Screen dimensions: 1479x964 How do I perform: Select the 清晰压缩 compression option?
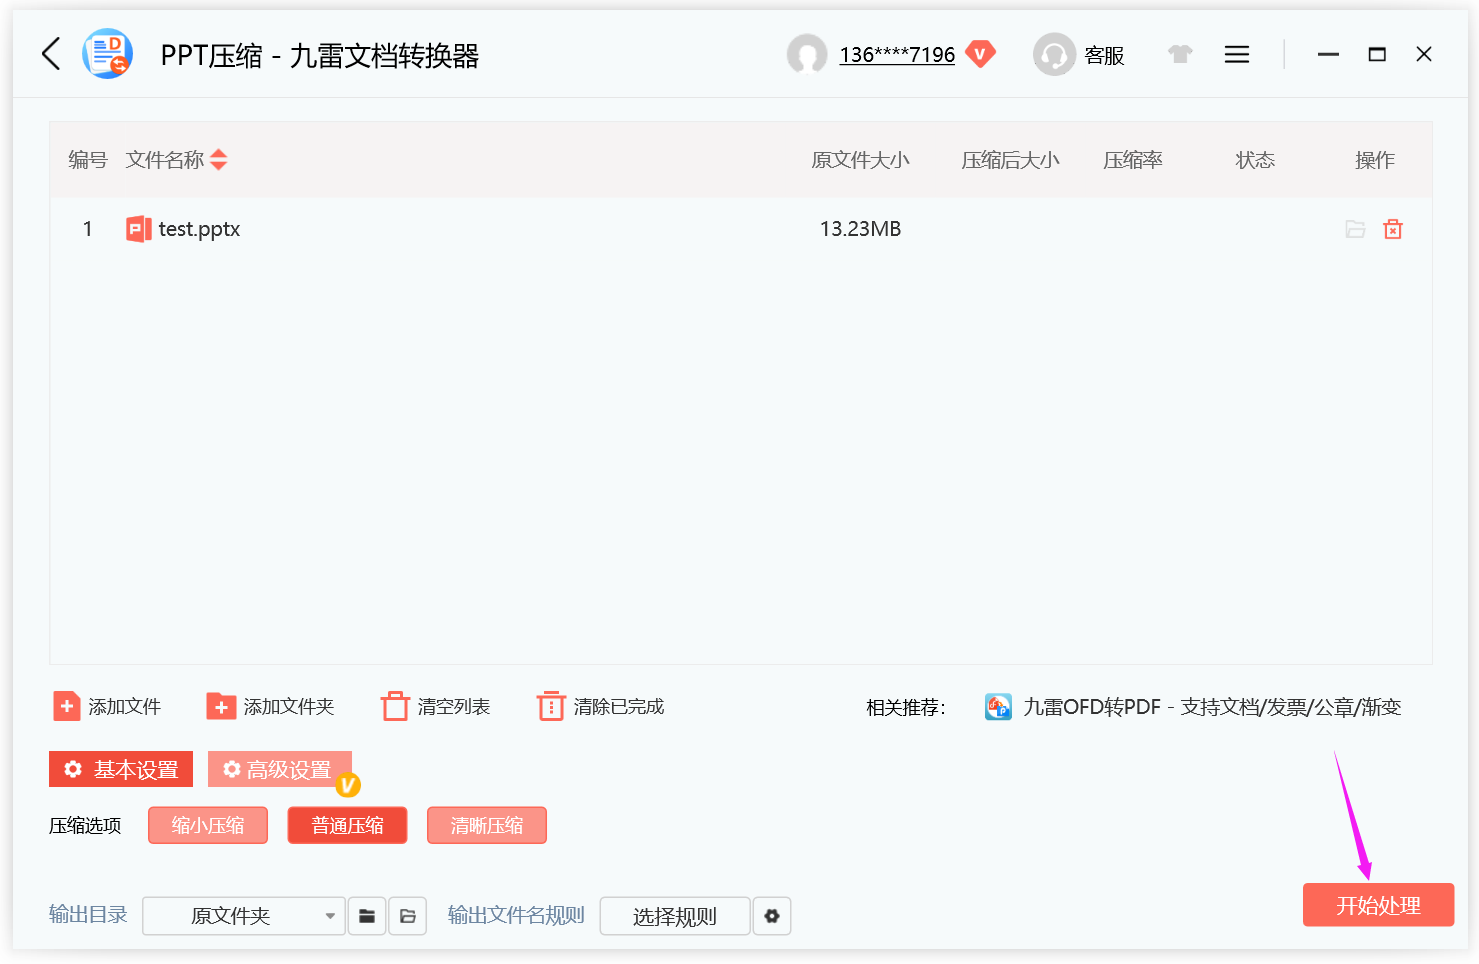click(x=487, y=825)
